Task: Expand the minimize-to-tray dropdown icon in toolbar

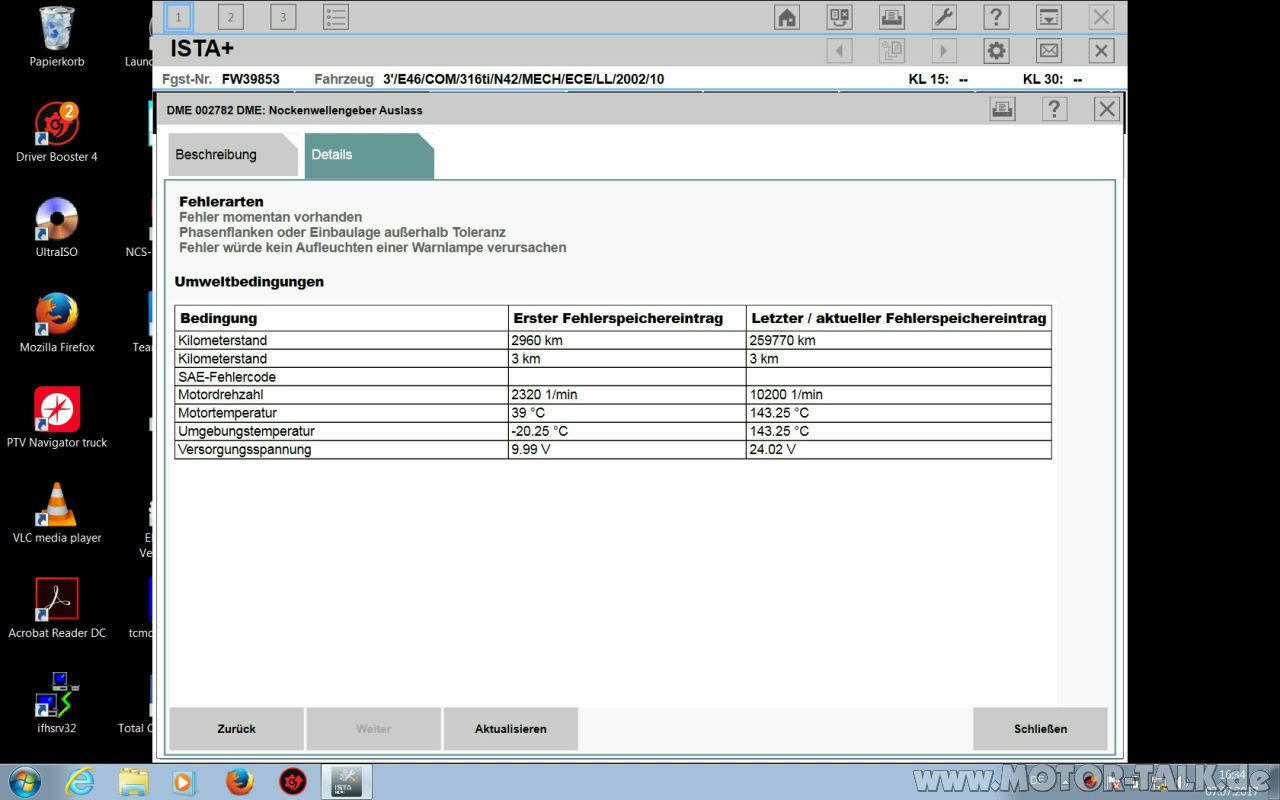Action: (x=1048, y=17)
